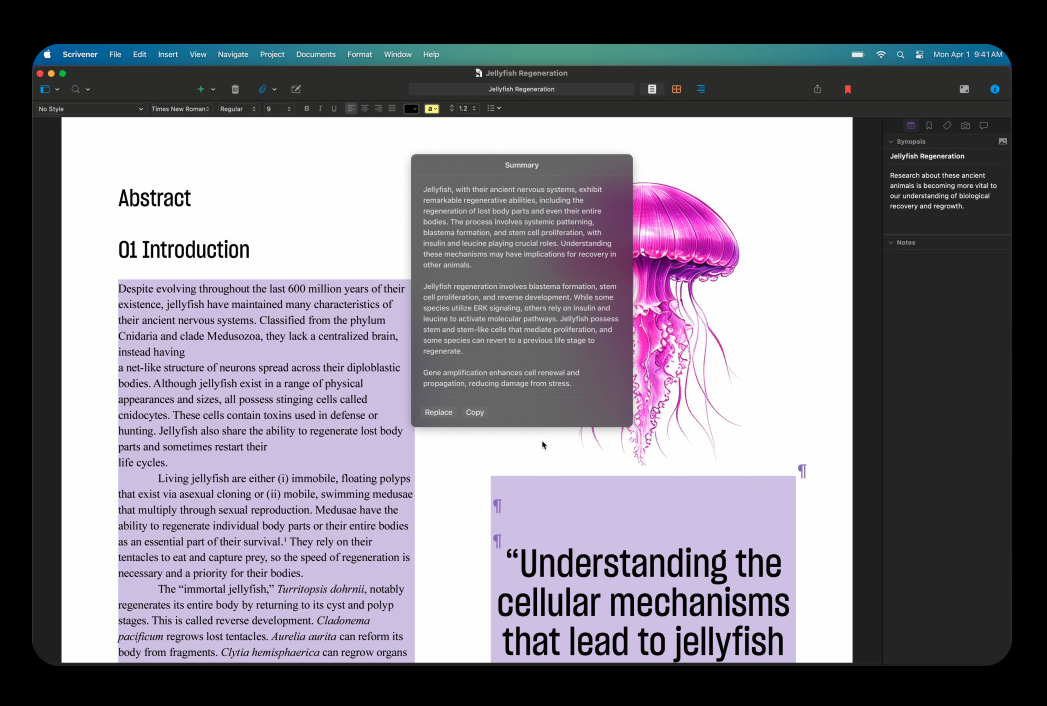Open the list style dropdown
Viewport: 1047px width, 706px height.
493,109
